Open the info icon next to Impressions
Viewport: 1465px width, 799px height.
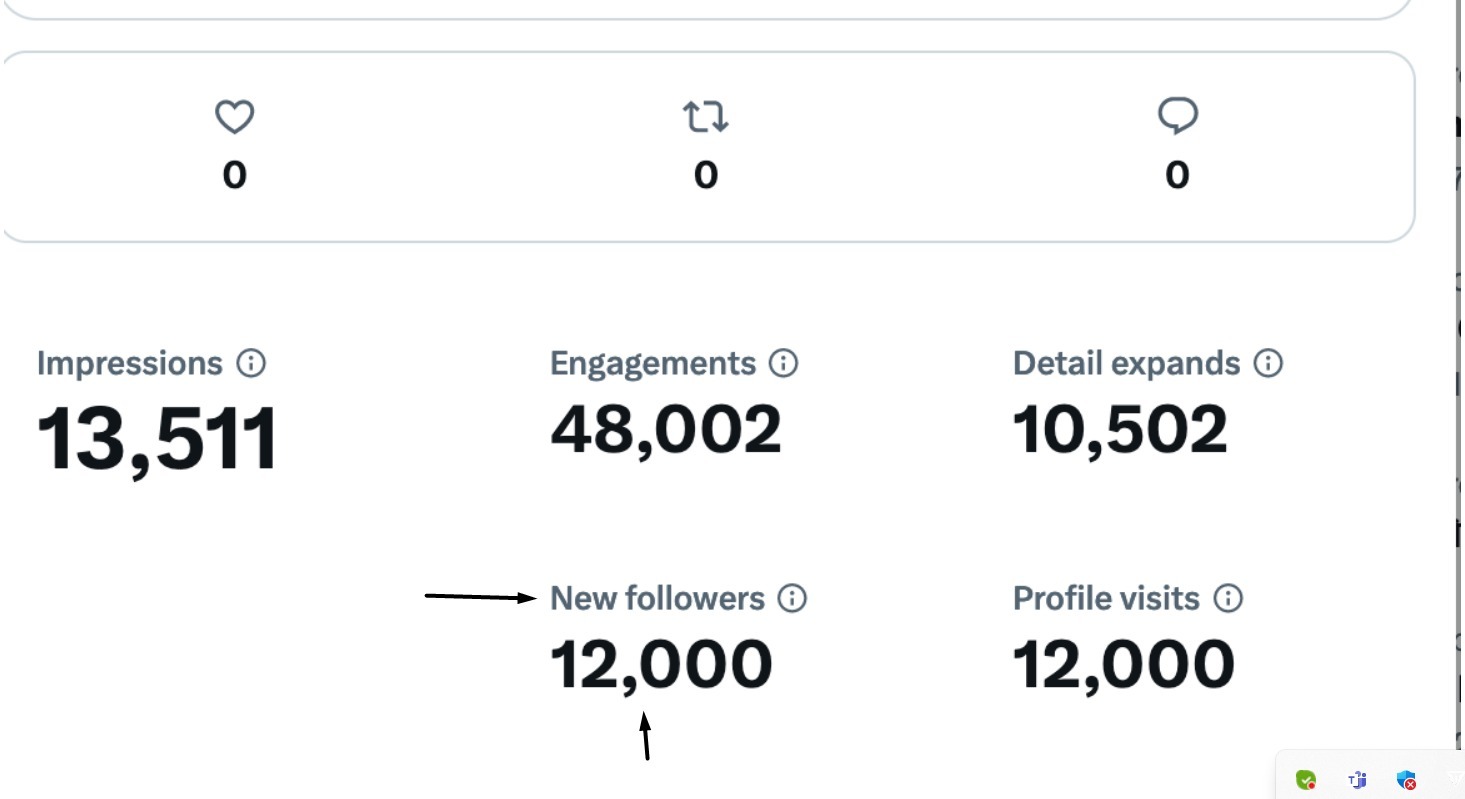coord(251,363)
